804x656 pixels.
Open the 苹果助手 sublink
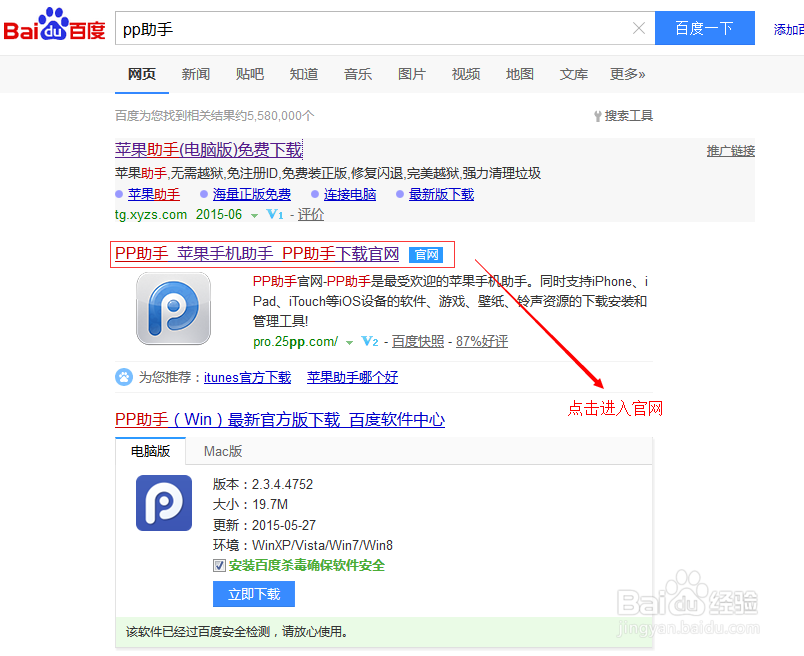(x=154, y=194)
